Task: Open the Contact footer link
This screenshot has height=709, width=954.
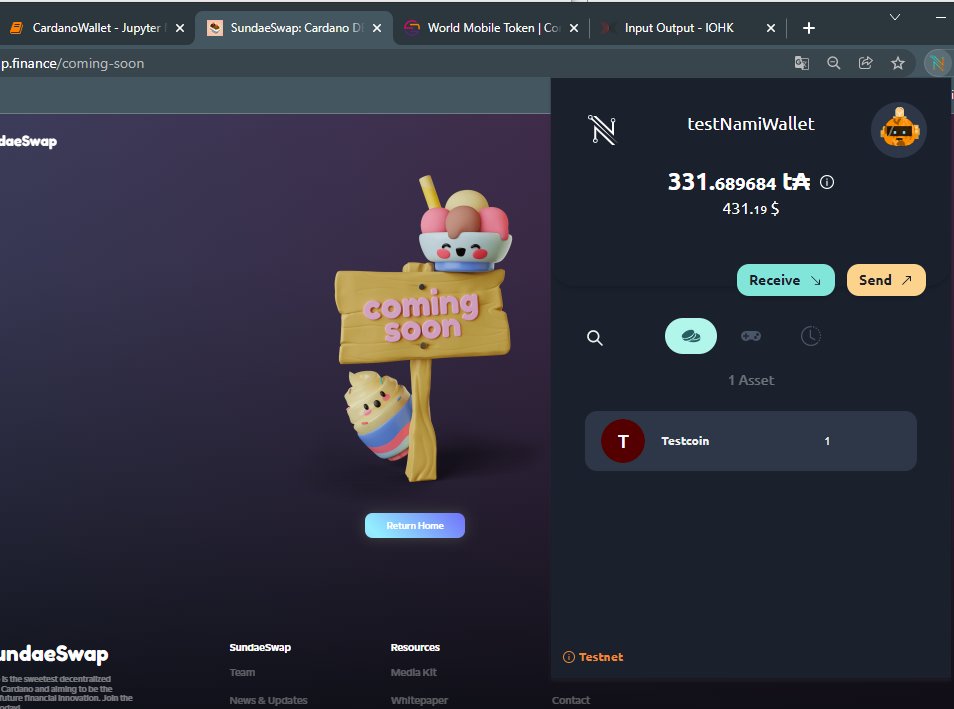Action: pos(571,700)
